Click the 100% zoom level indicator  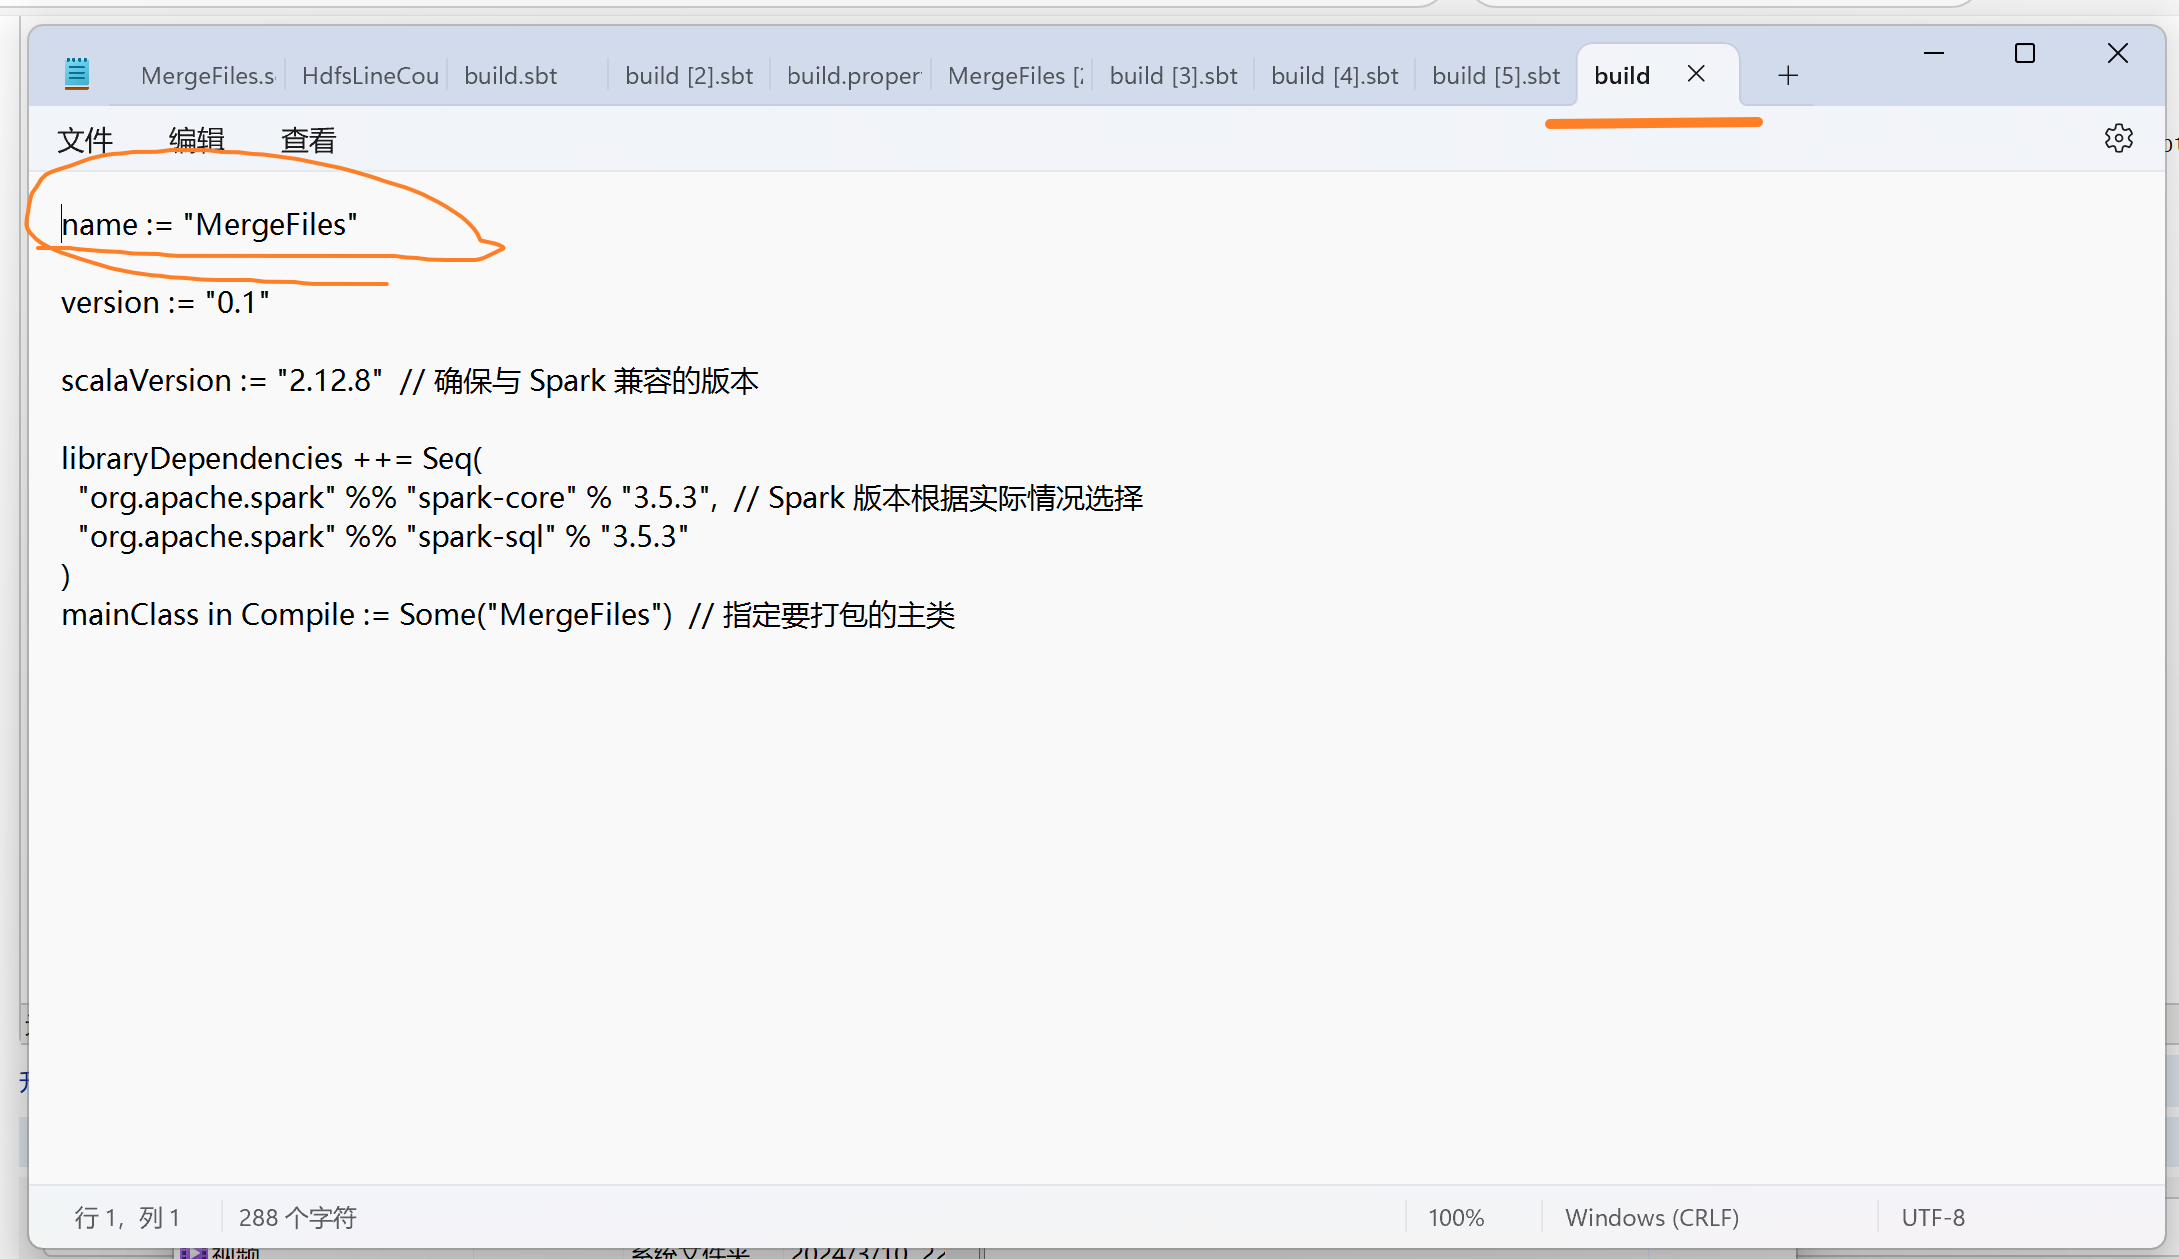1456,1217
